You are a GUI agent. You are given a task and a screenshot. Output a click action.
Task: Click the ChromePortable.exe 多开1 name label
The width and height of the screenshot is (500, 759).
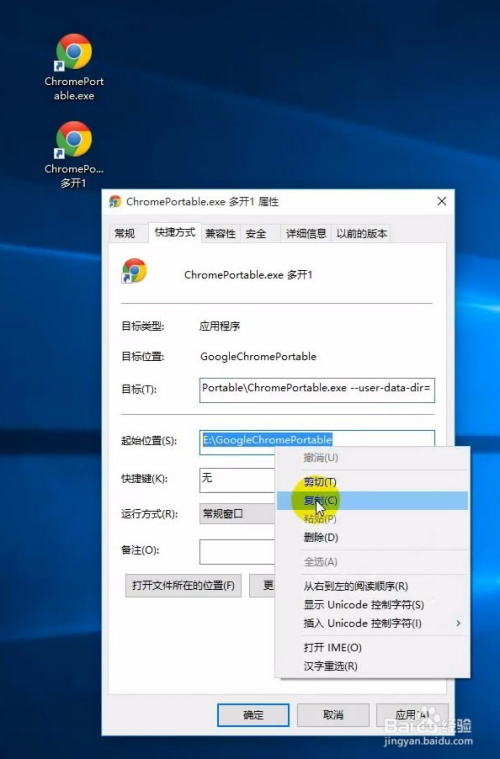click(248, 275)
